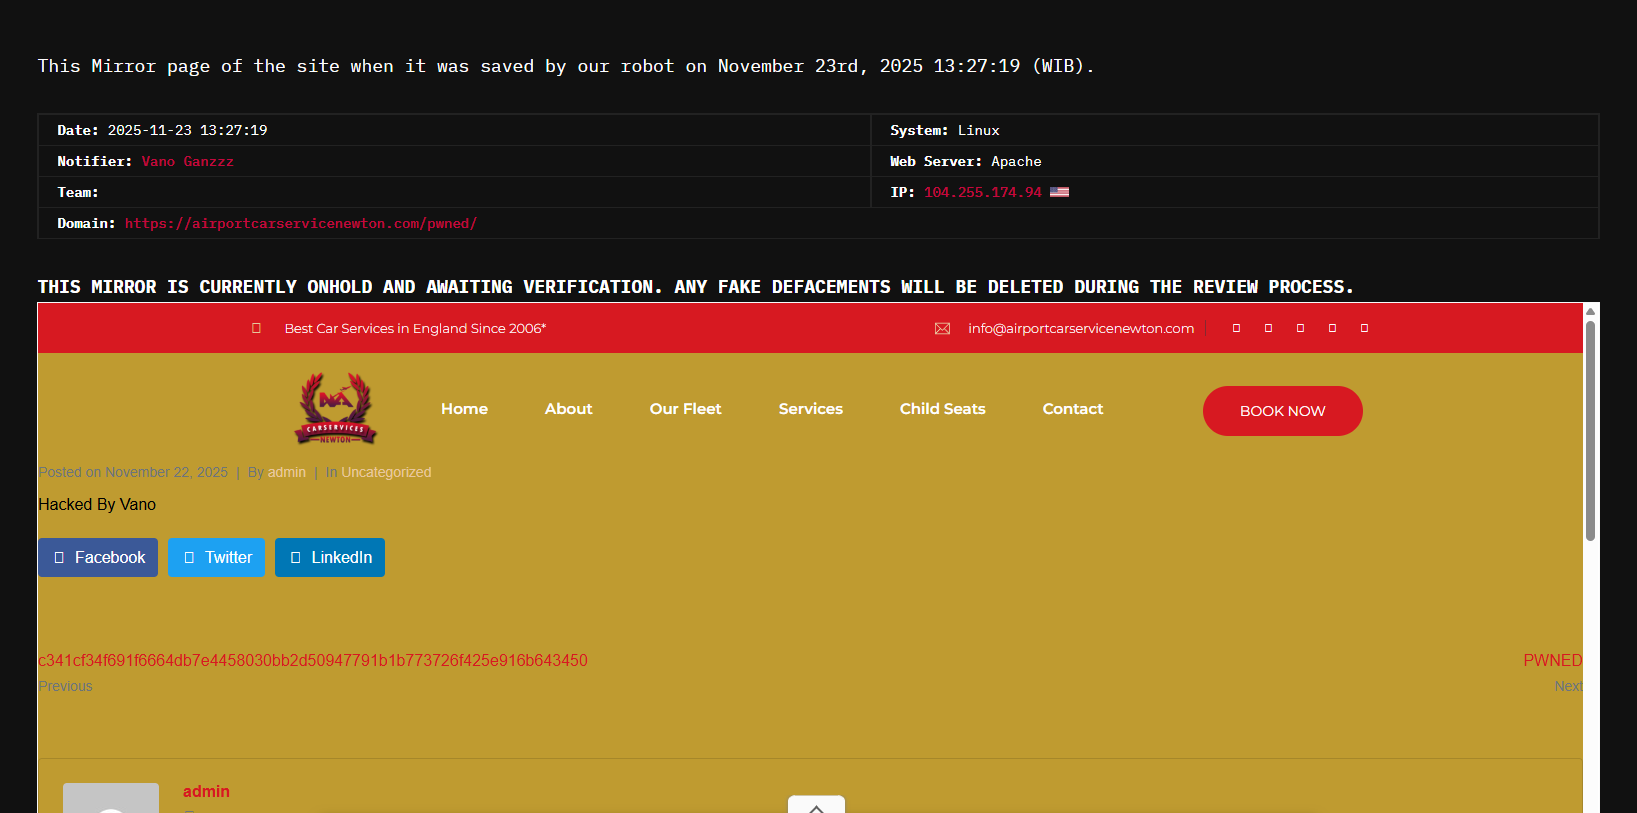This screenshot has width=1637, height=813.
Task: Select Child Seats from the nav menu
Action: point(942,409)
